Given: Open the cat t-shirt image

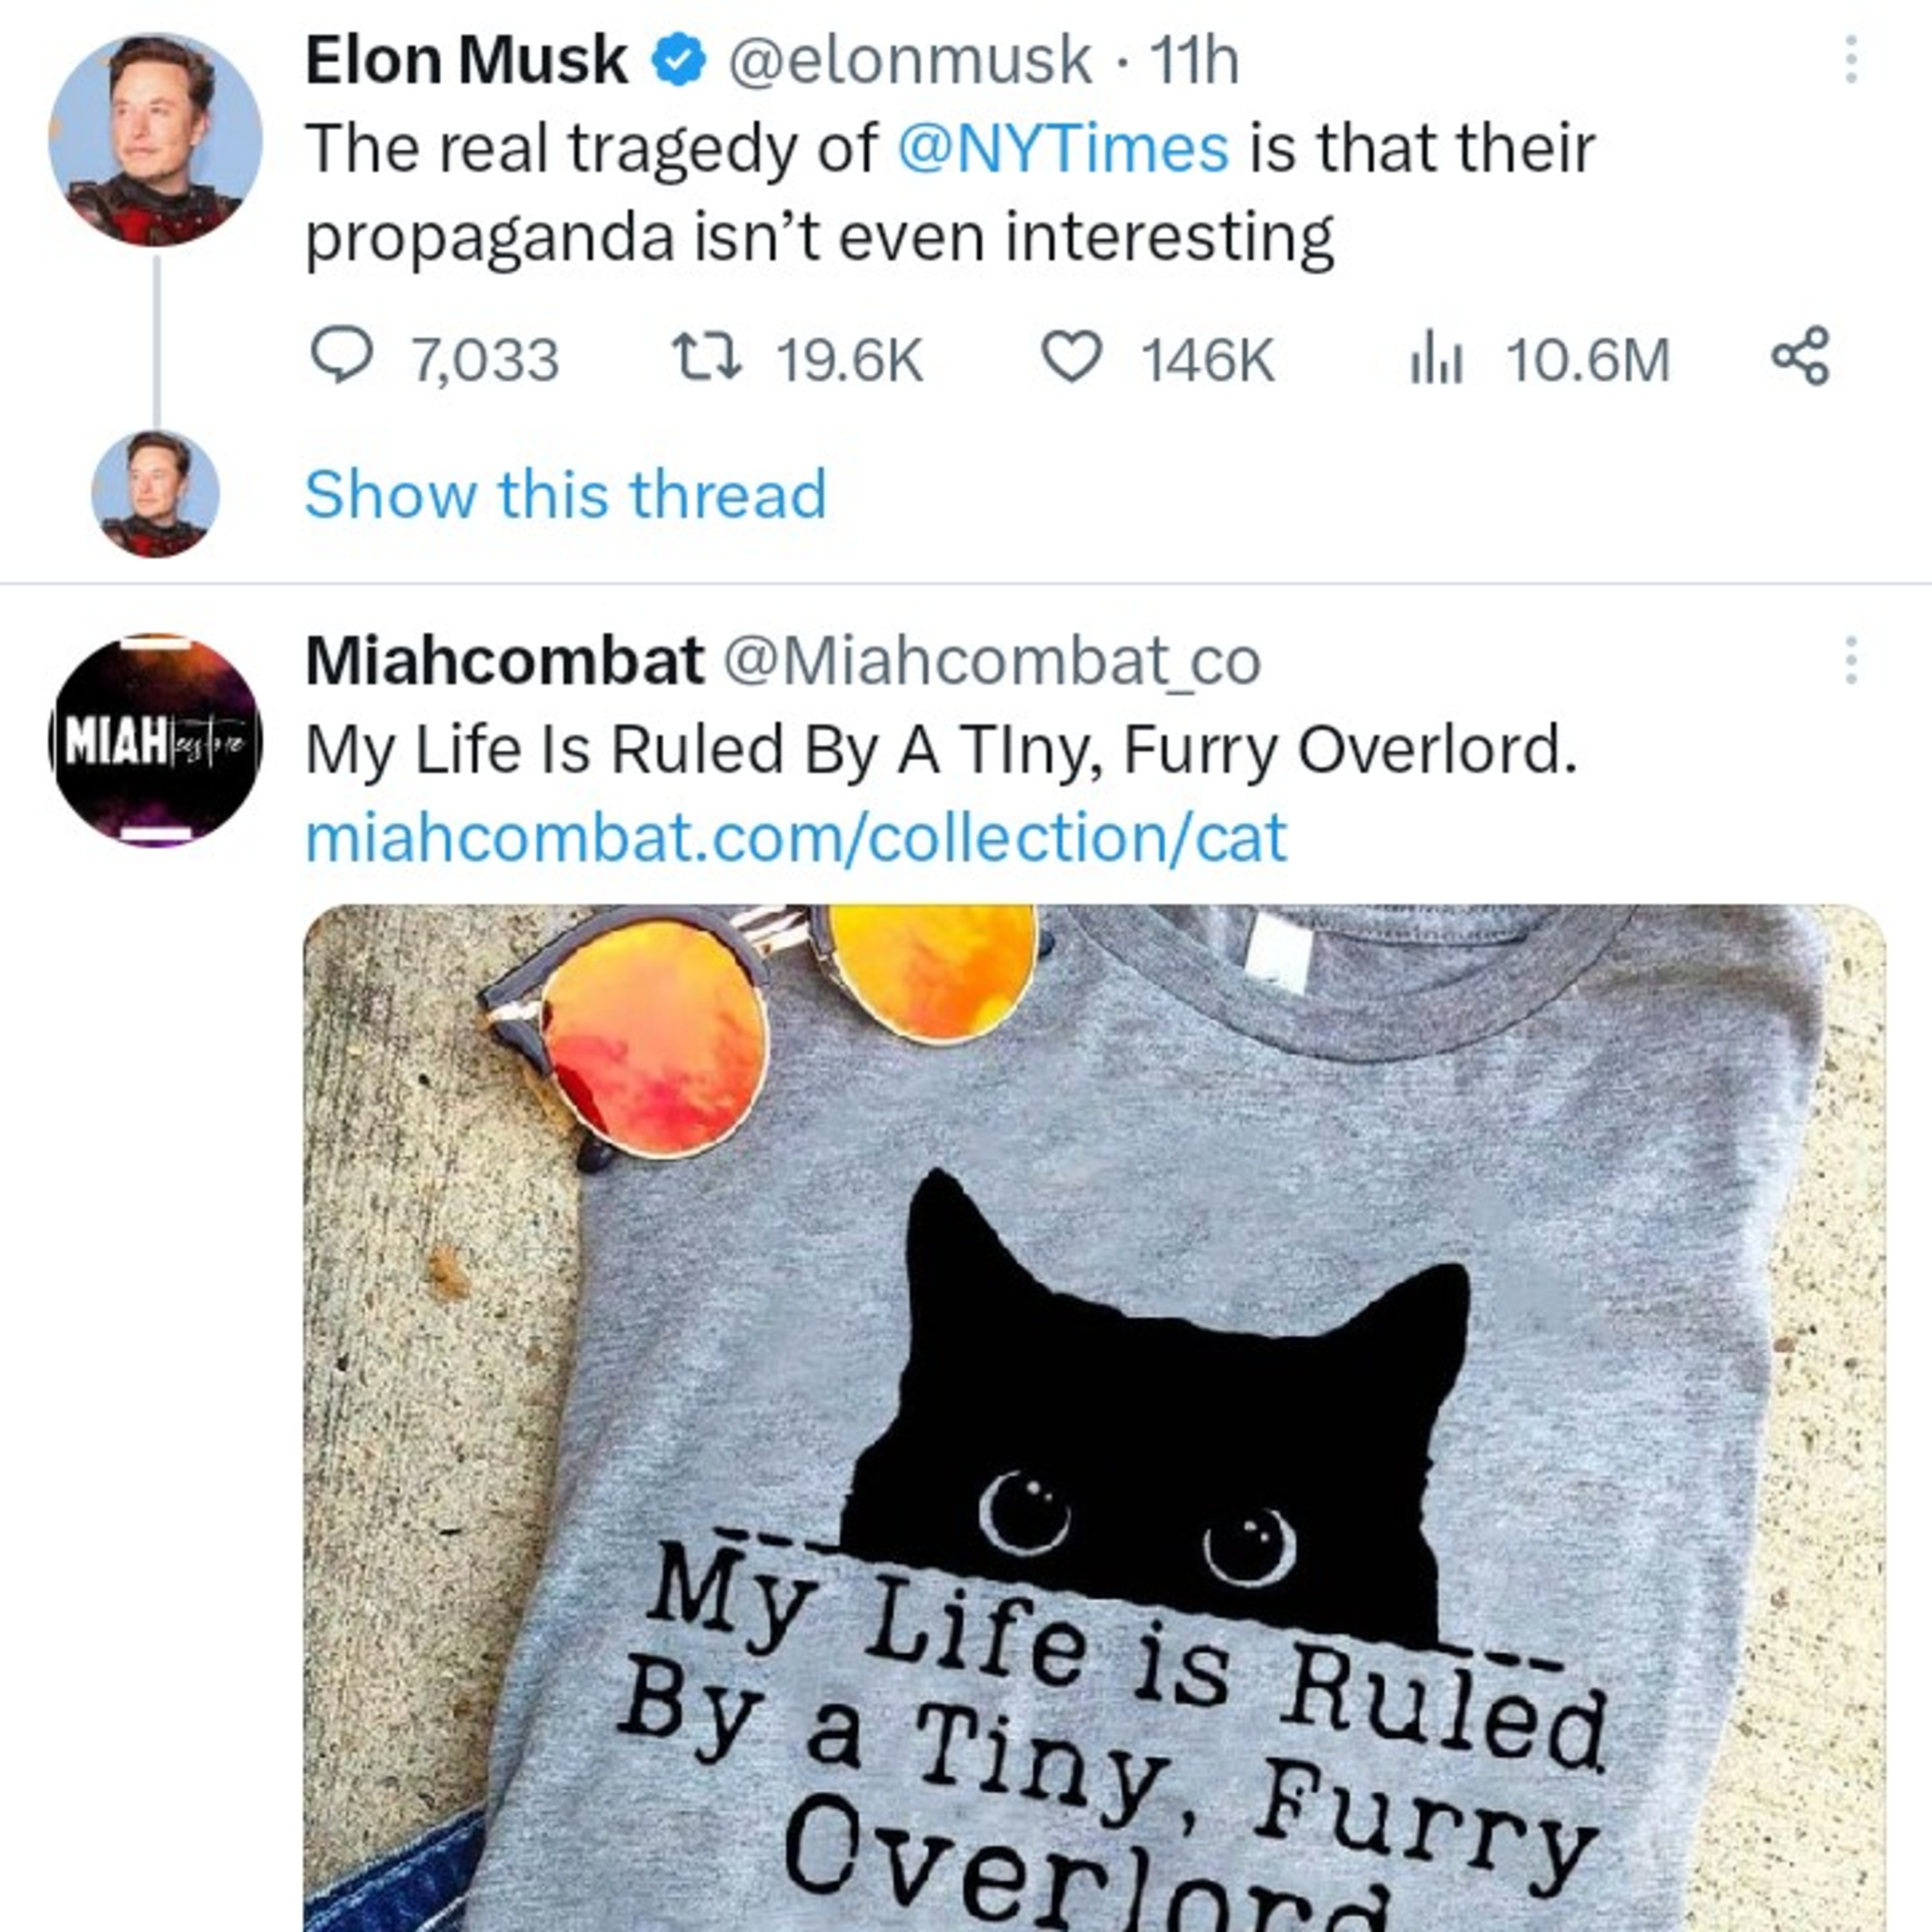Looking at the screenshot, I should 1094,1418.
